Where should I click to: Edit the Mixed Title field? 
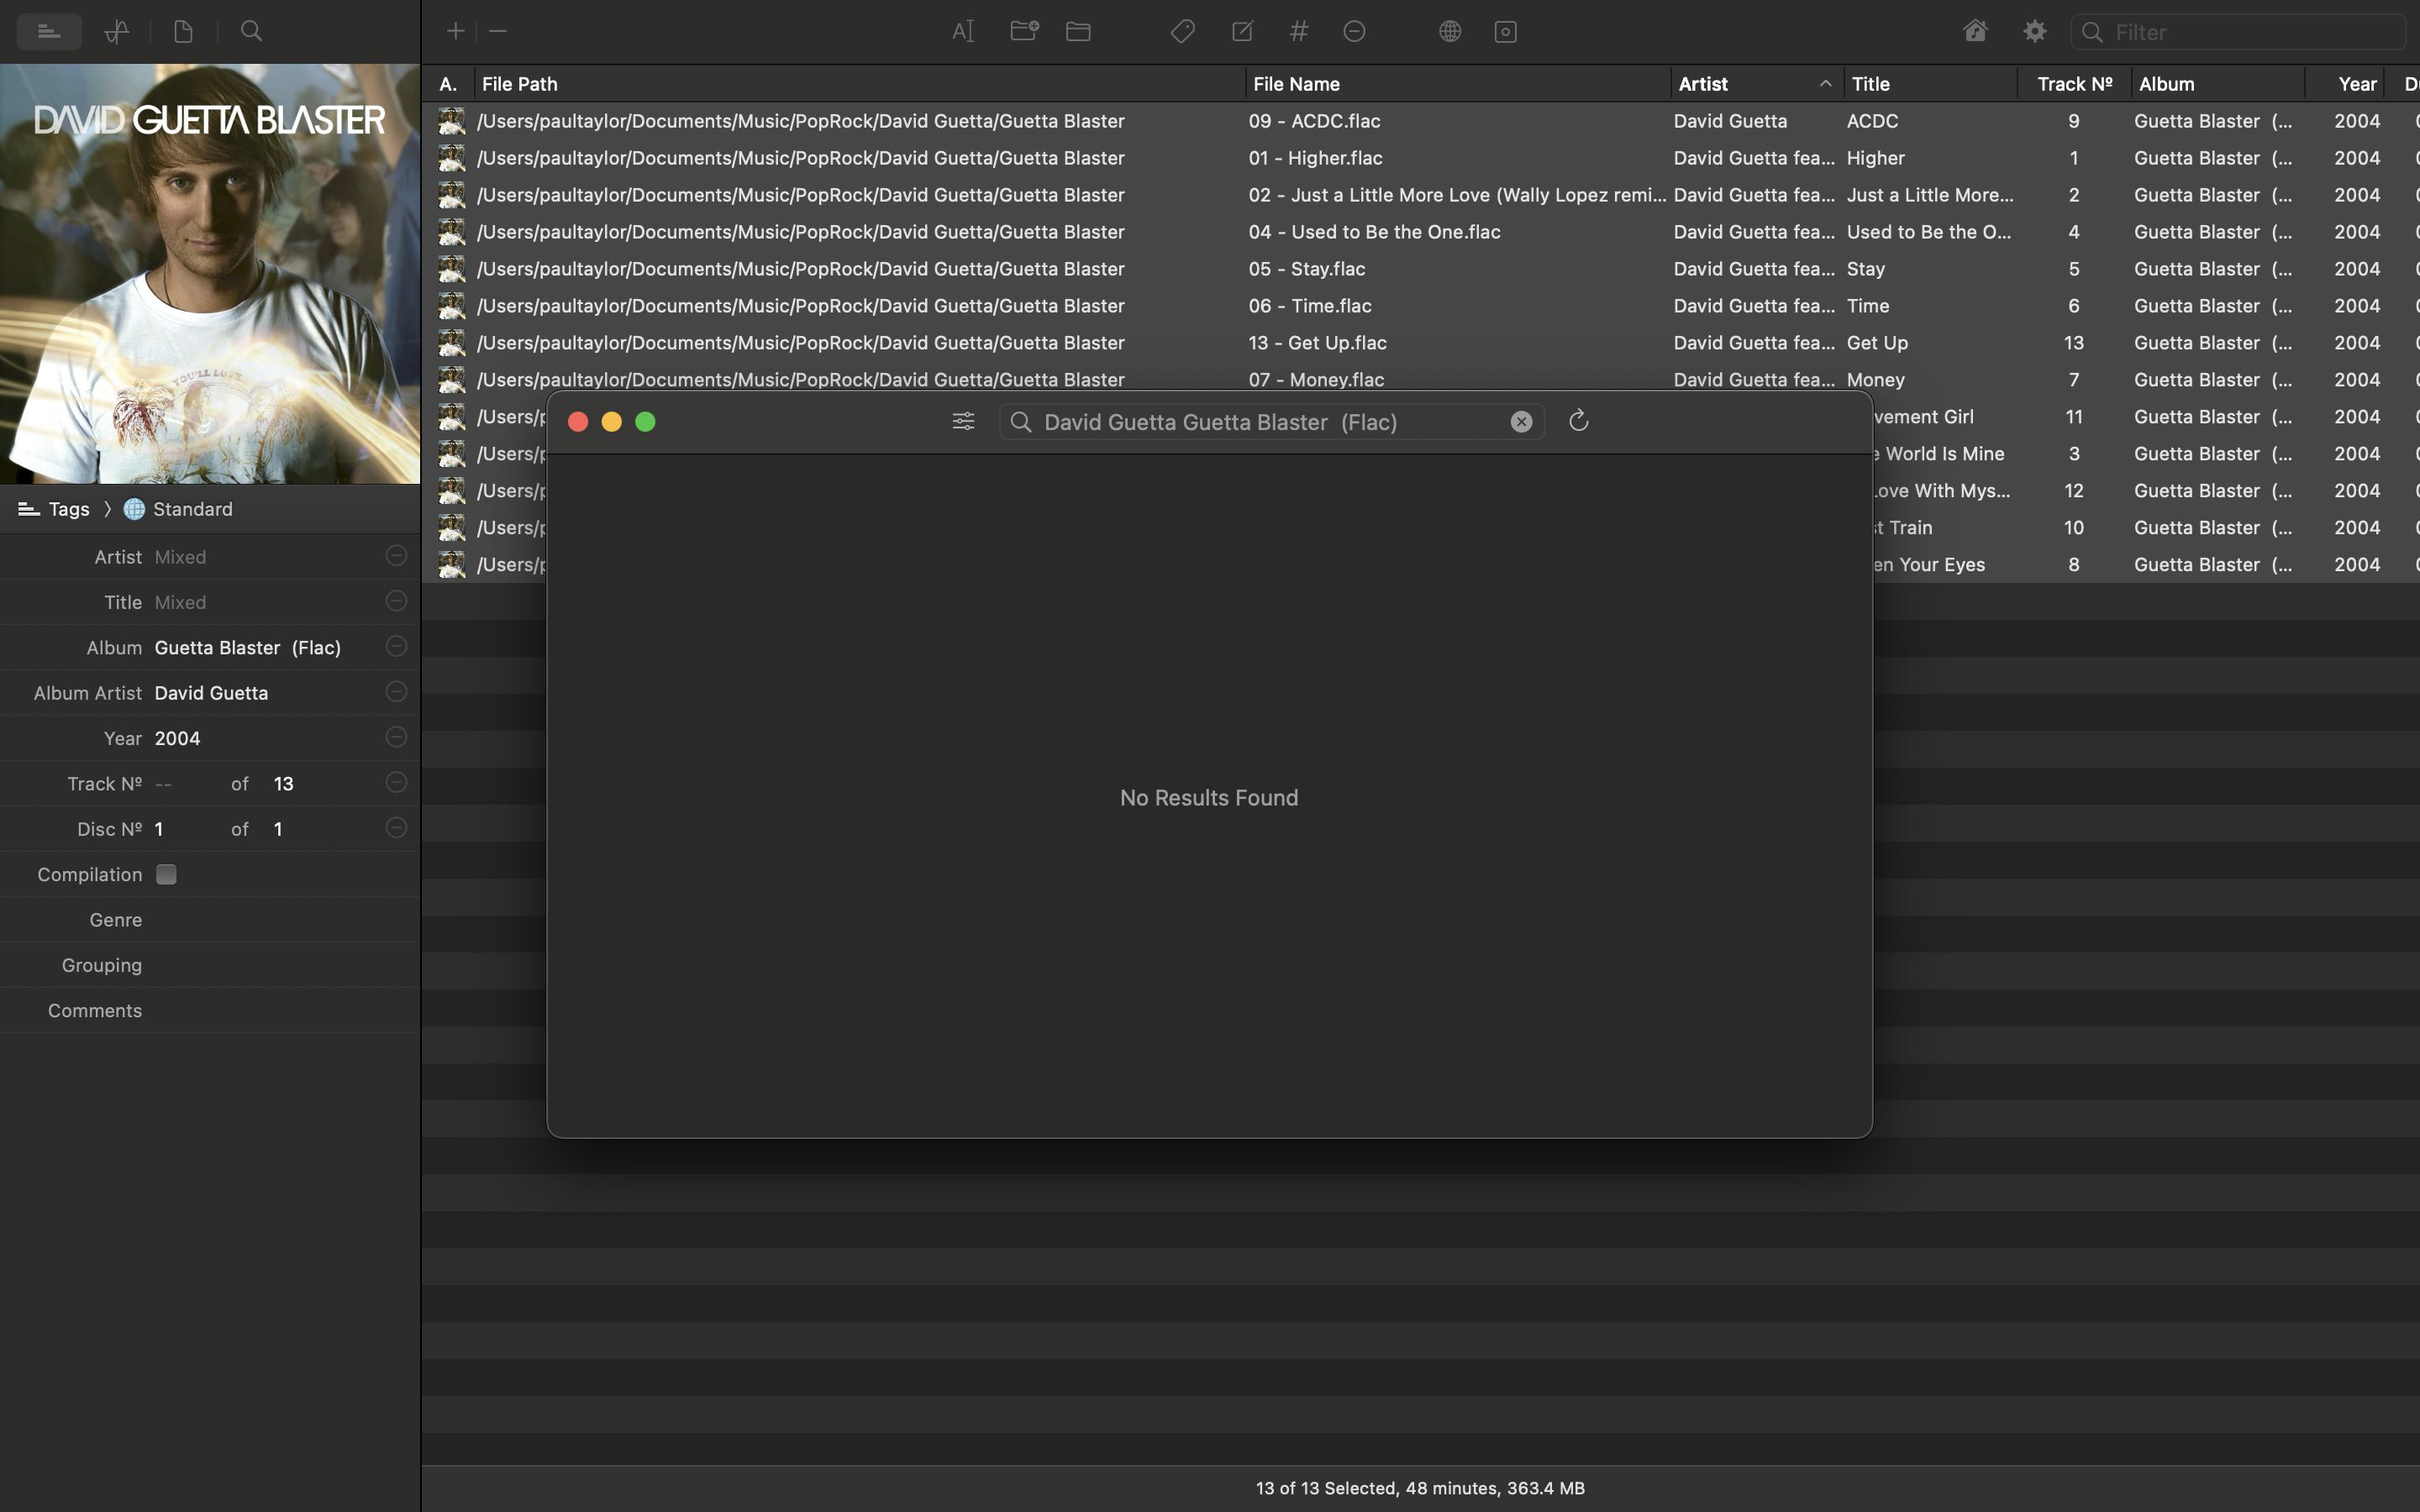click(x=265, y=602)
